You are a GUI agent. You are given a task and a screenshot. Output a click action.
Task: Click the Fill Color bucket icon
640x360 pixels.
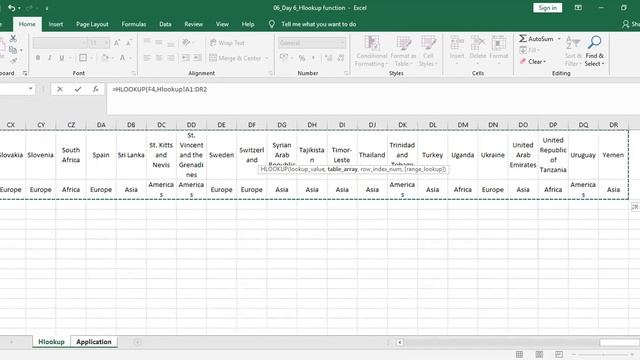click(x=105, y=58)
